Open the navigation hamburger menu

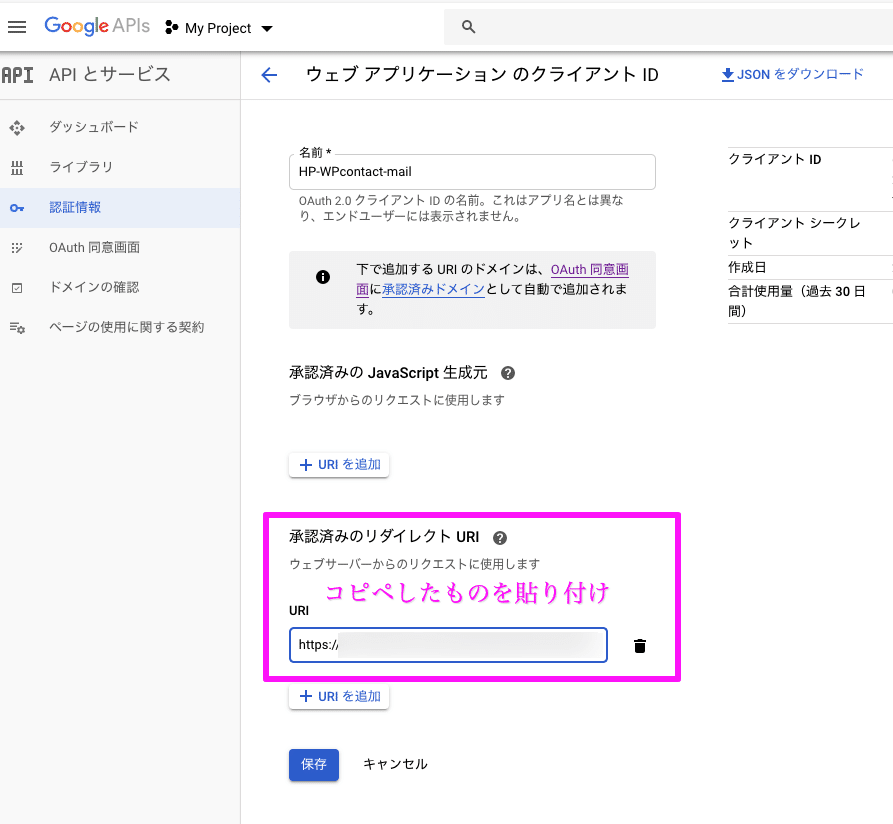coord(18,27)
